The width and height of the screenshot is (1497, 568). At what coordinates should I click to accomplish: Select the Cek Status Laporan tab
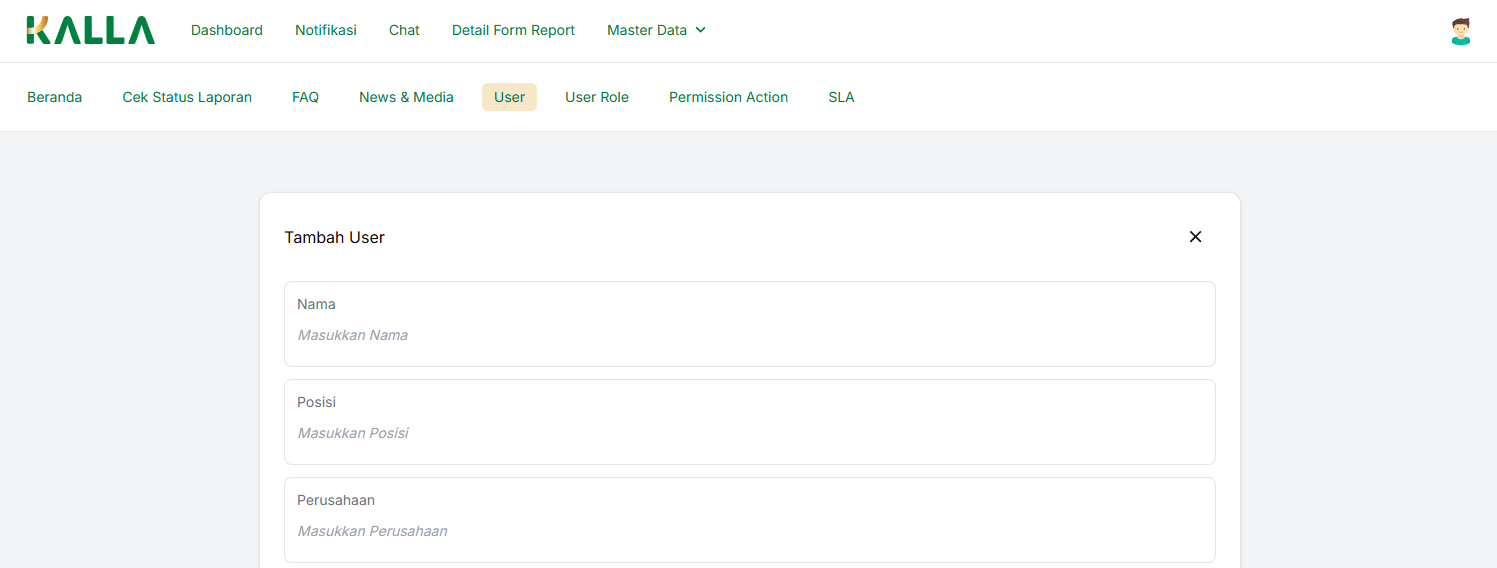pos(187,97)
